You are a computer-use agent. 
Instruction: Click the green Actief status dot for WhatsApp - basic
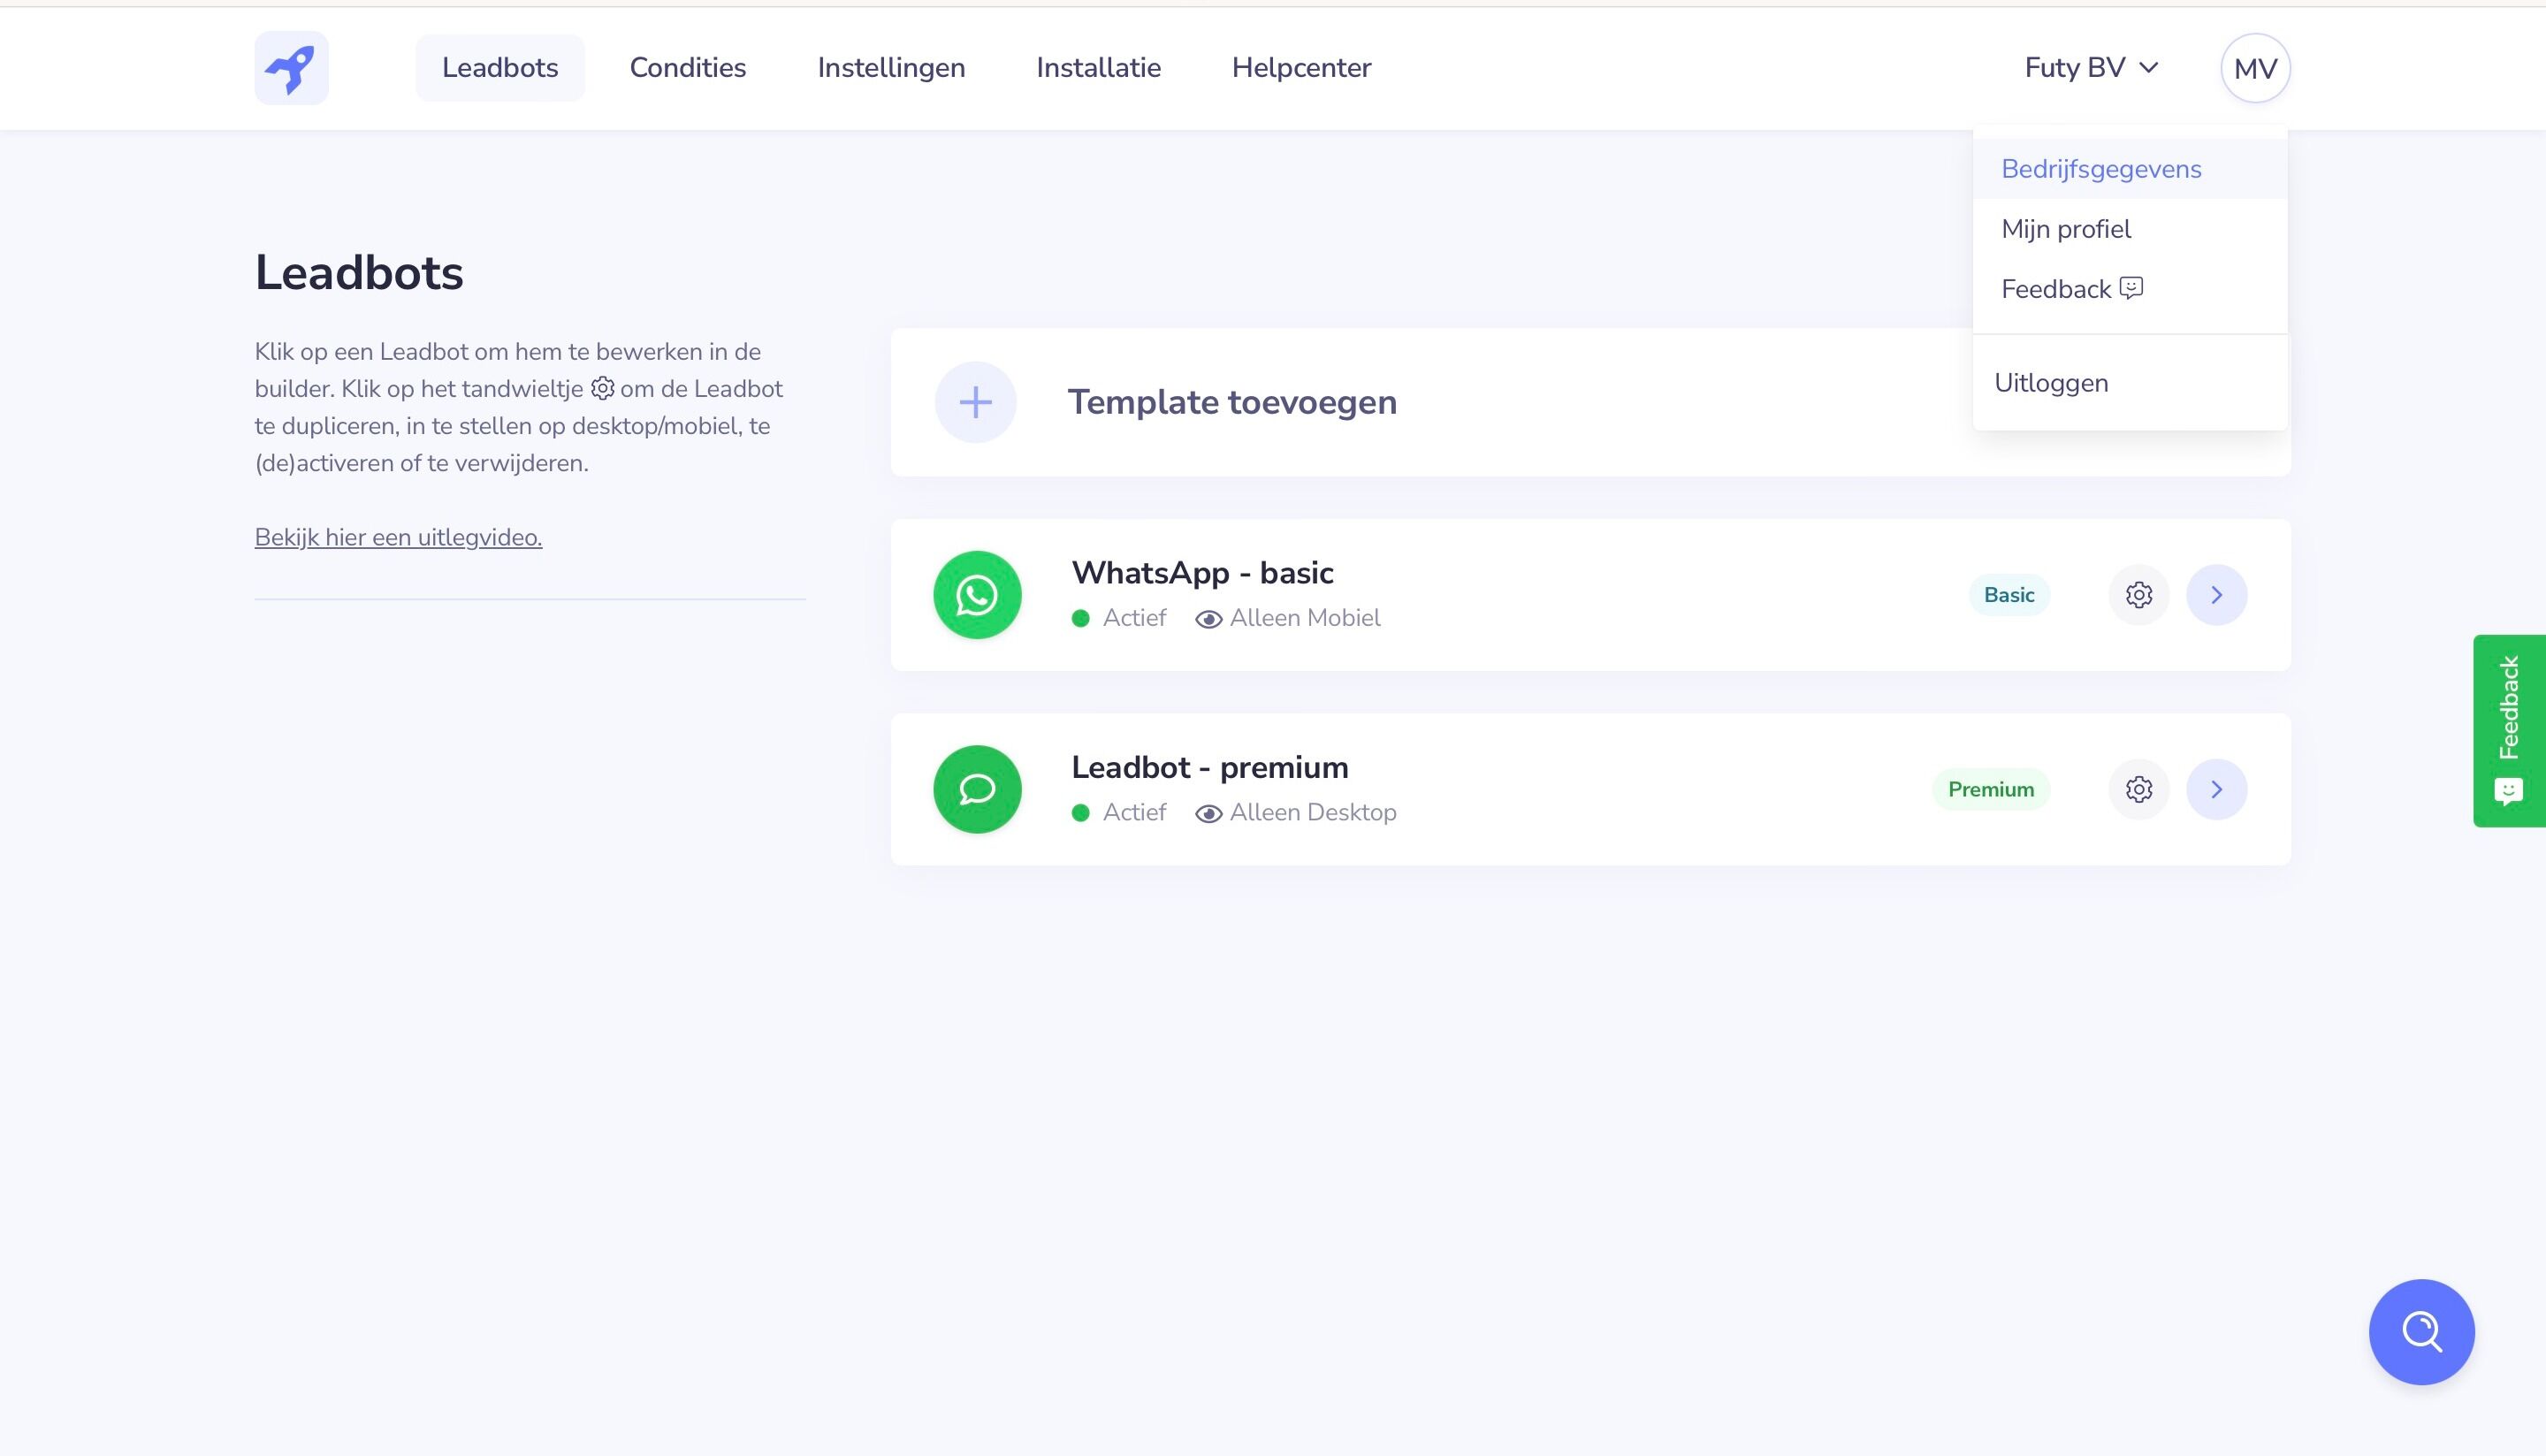(1082, 618)
